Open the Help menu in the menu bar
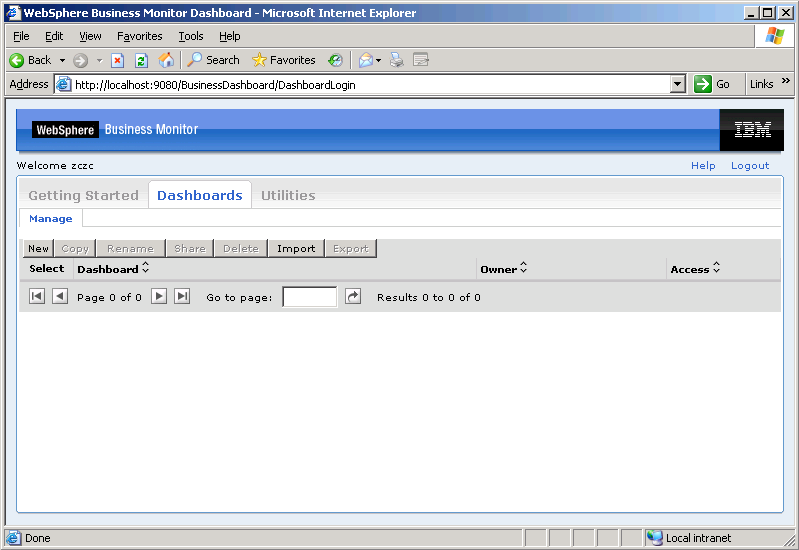This screenshot has height=550, width=799. pos(230,36)
